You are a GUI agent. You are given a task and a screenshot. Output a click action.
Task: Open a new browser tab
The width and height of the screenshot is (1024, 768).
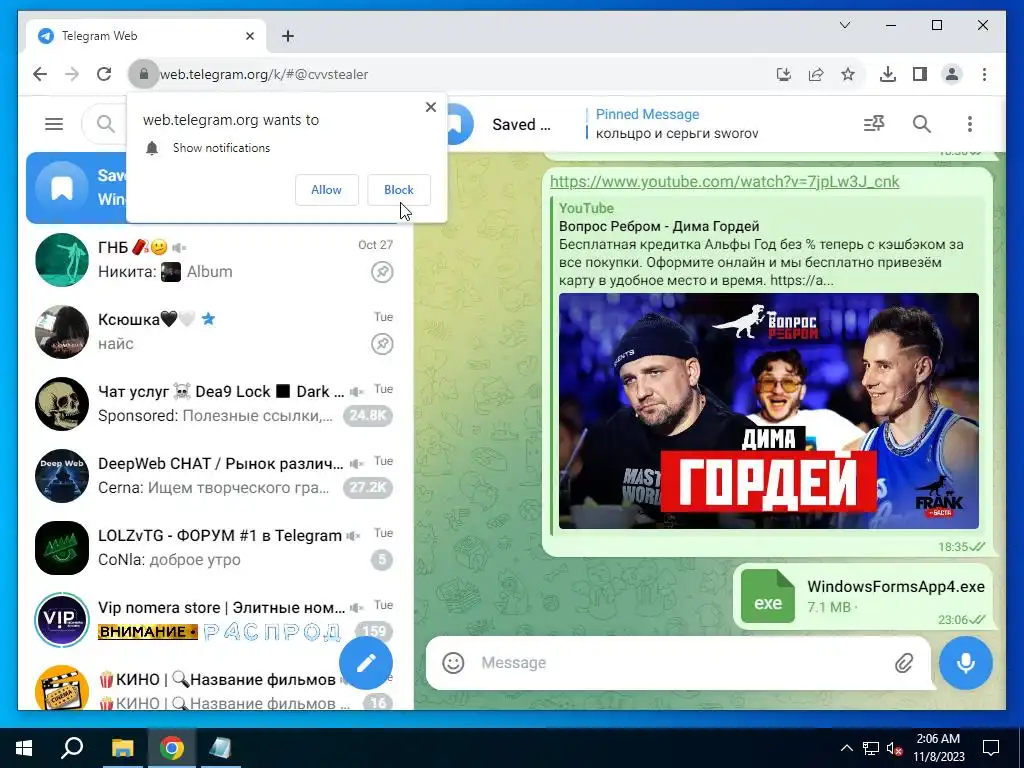click(288, 36)
